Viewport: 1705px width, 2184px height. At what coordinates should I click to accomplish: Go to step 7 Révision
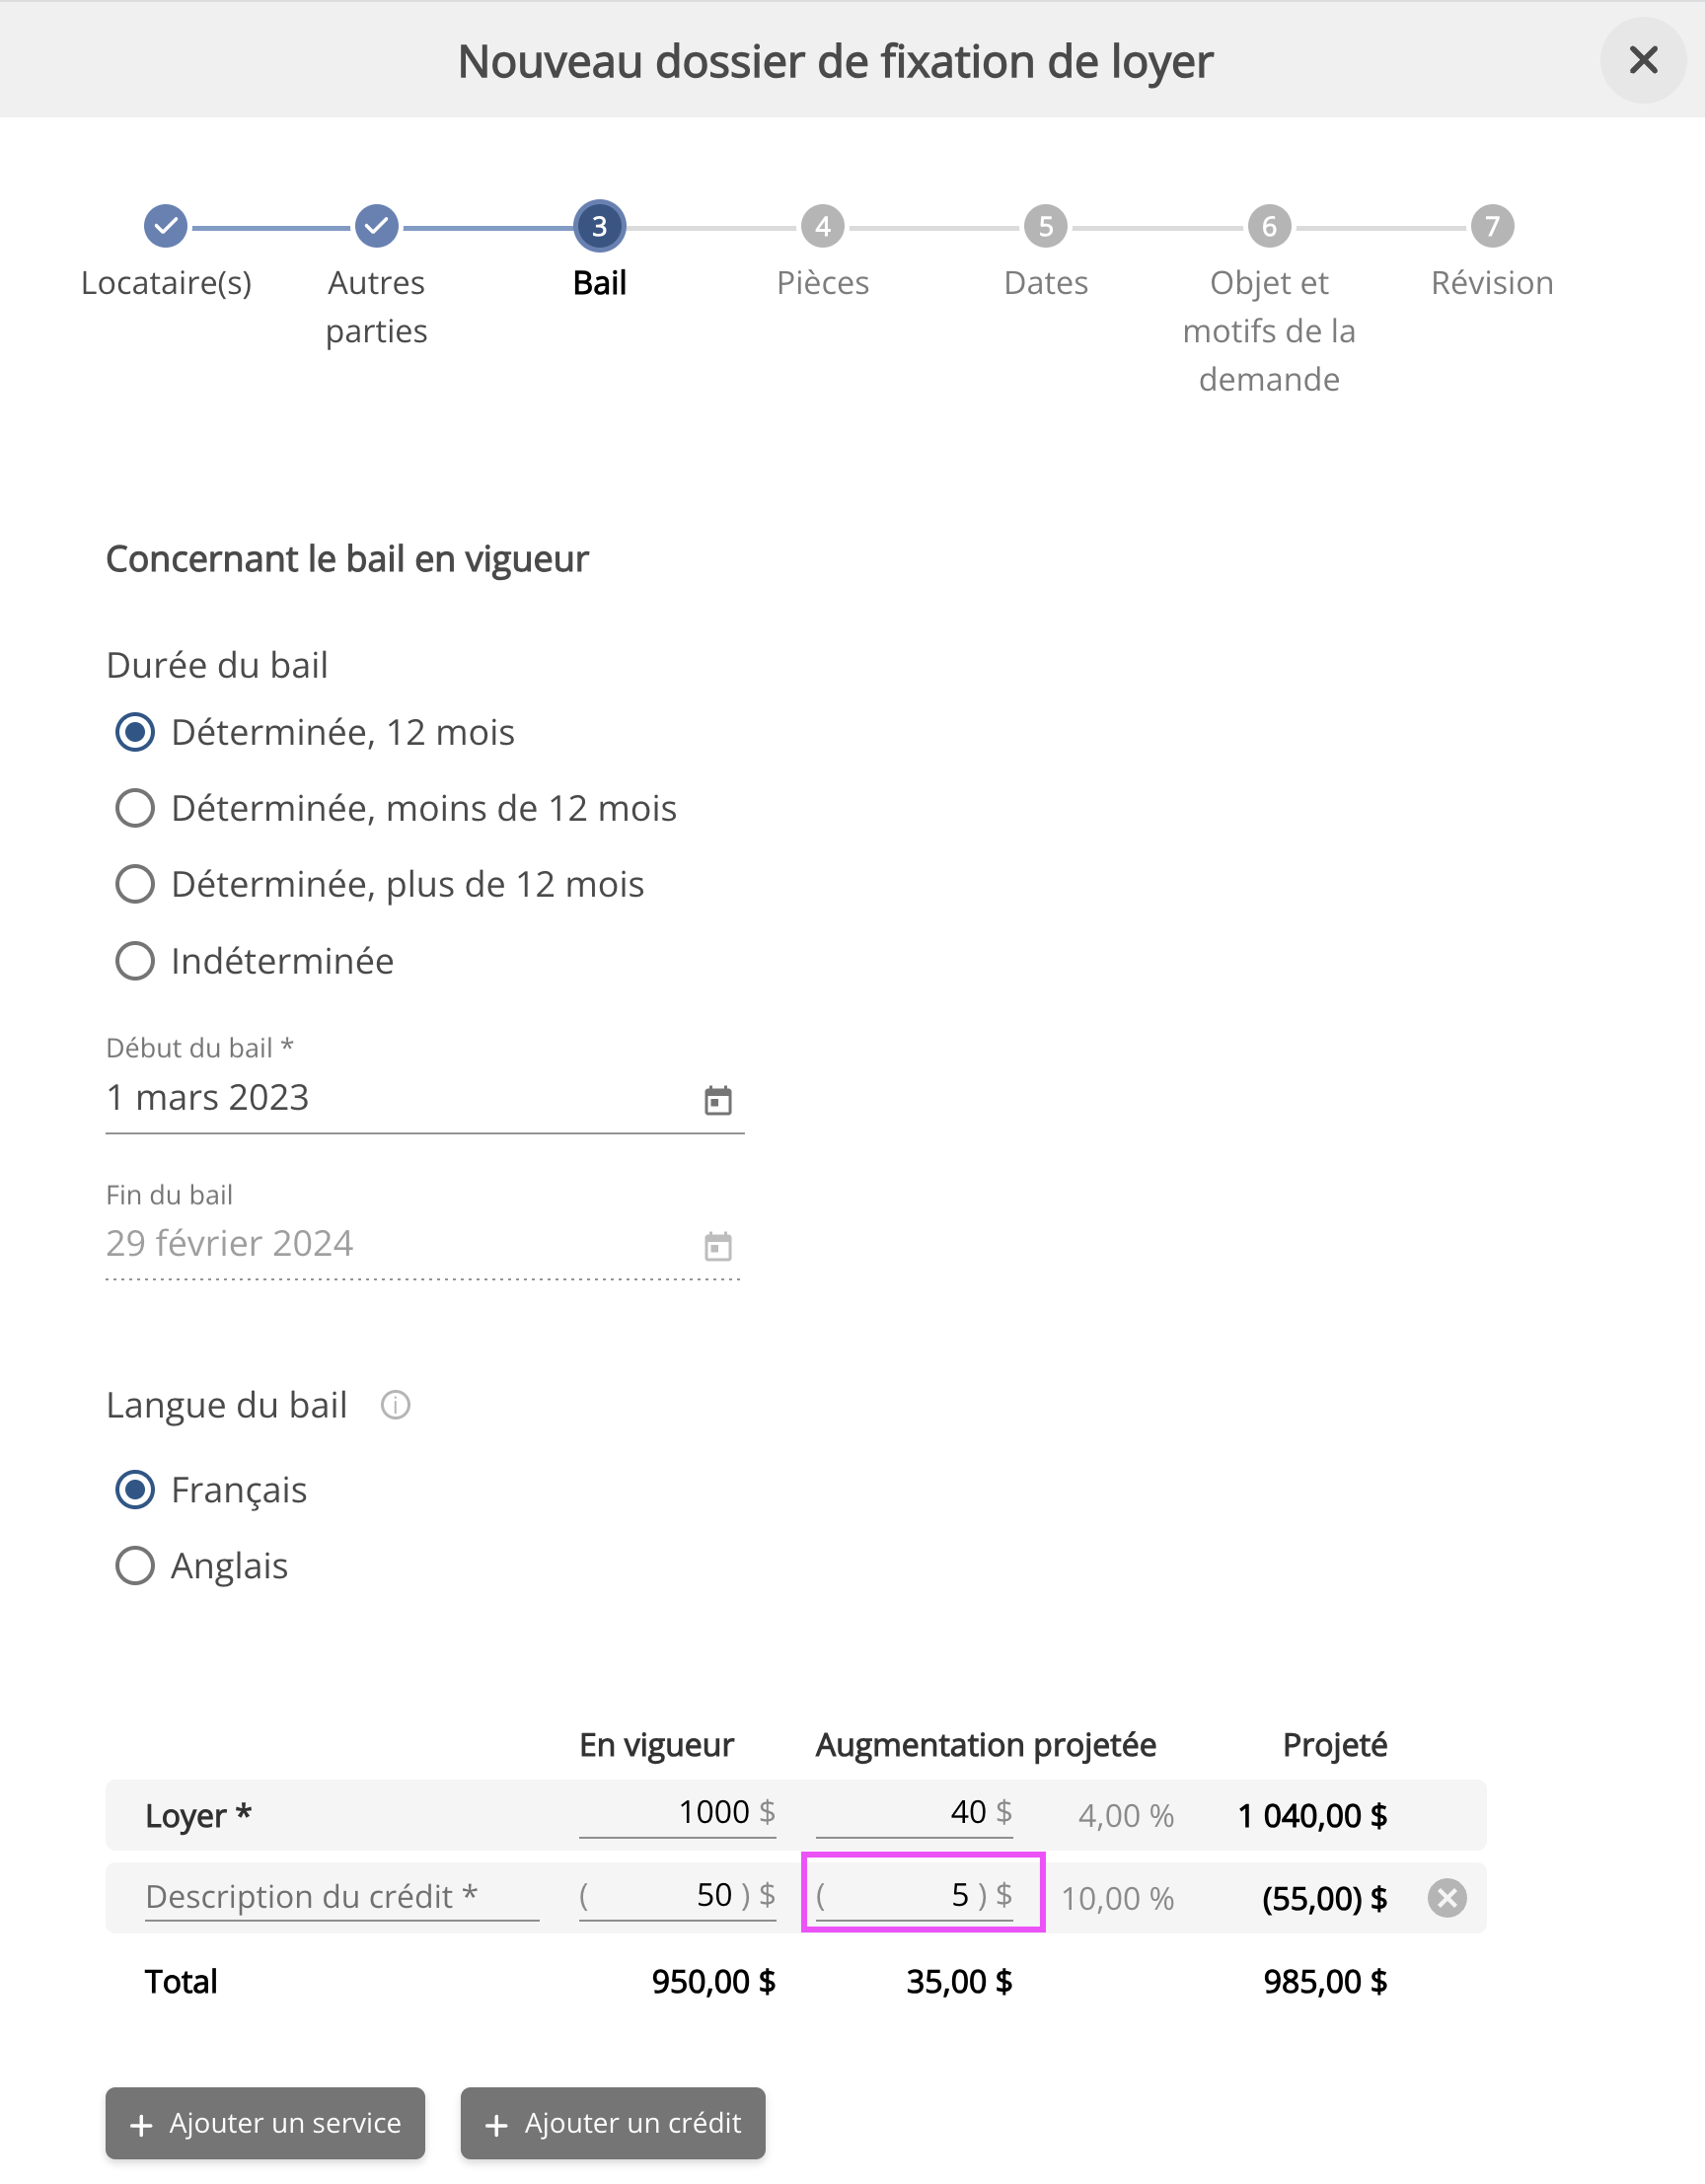coord(1491,227)
